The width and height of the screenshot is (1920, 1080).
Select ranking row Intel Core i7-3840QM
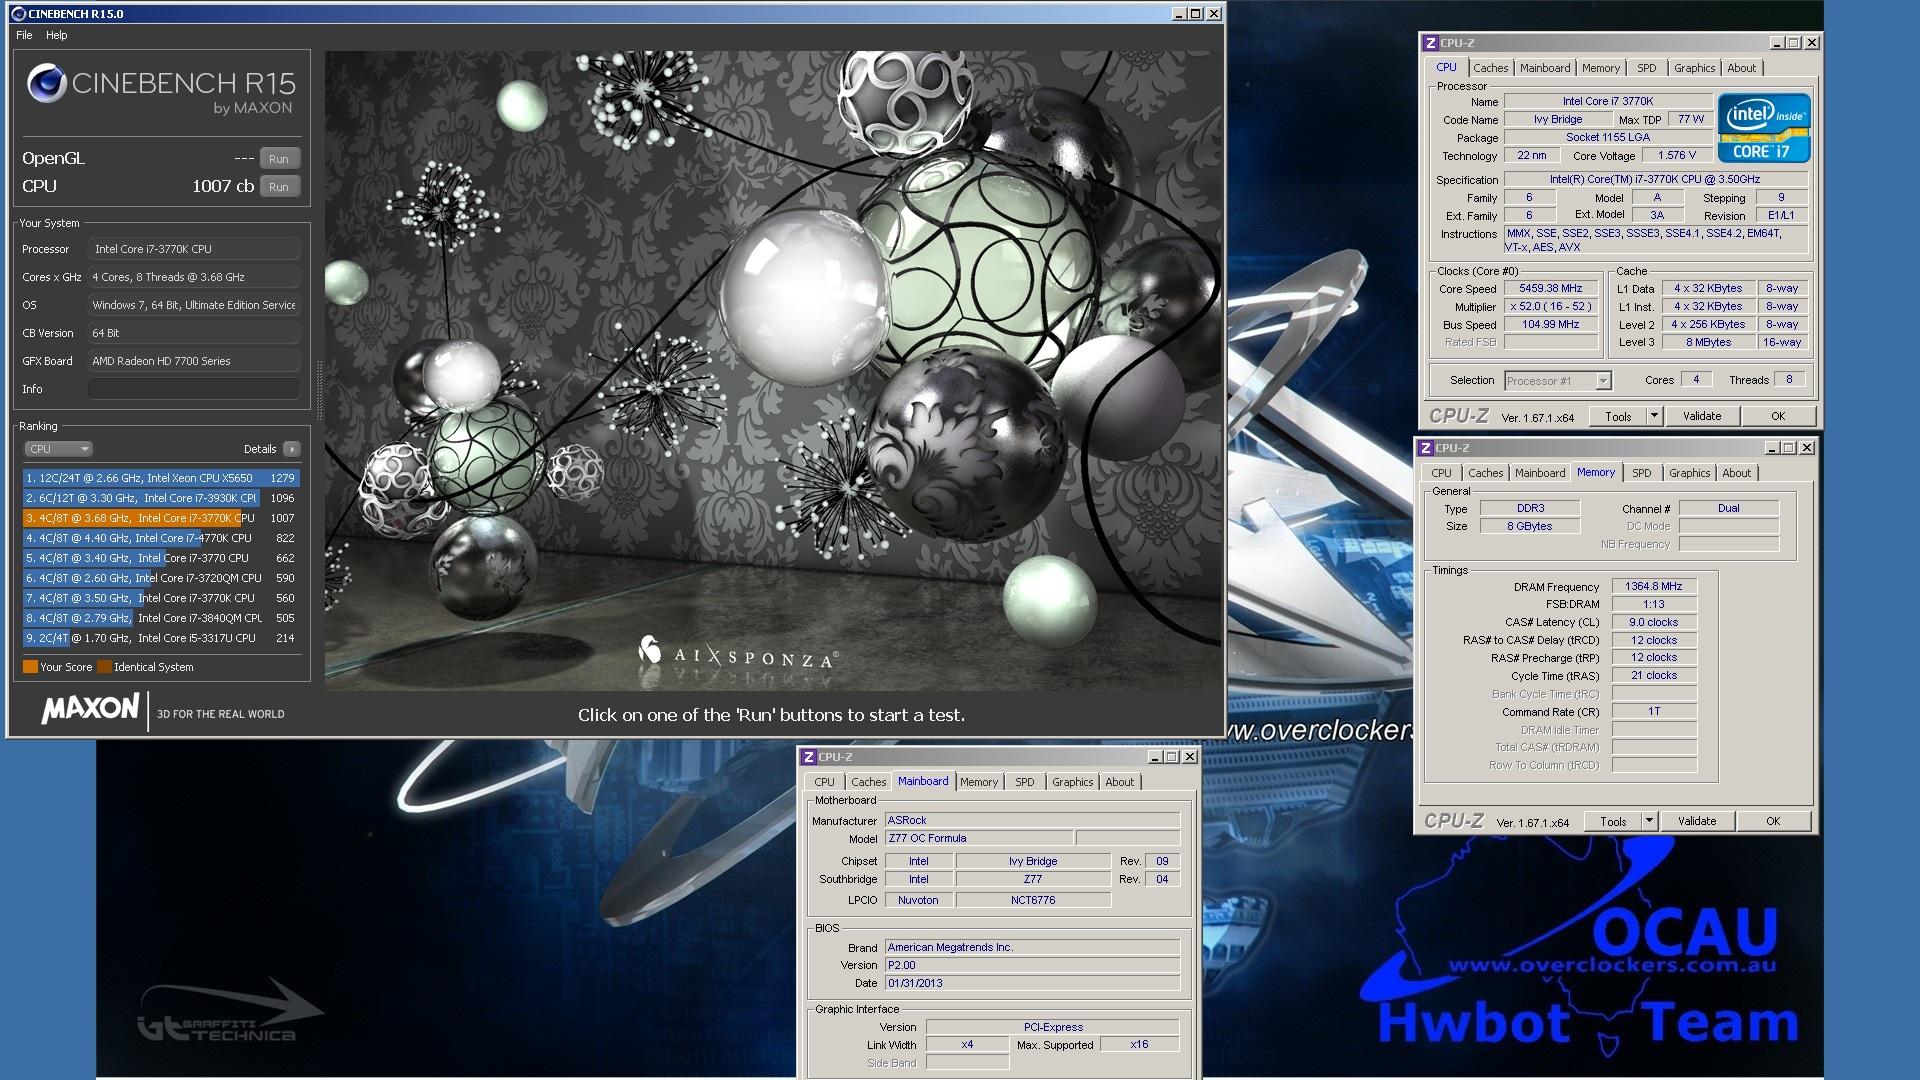(161, 618)
